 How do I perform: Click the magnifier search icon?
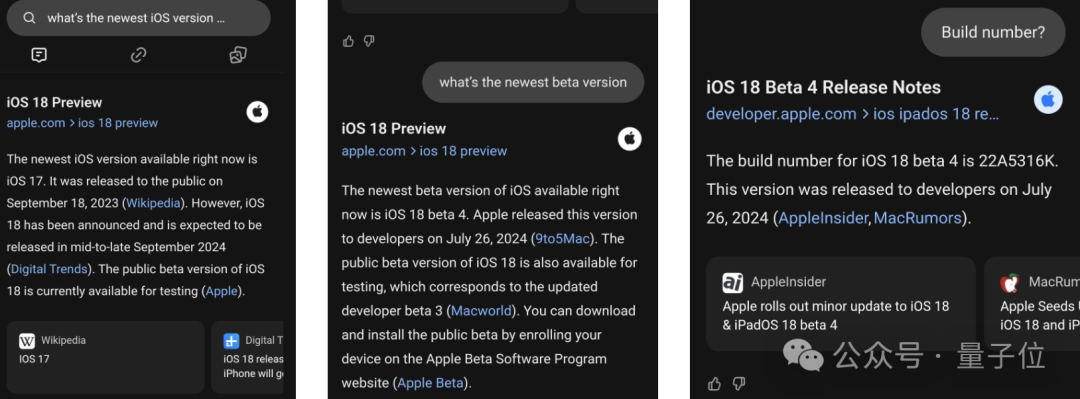[29, 19]
